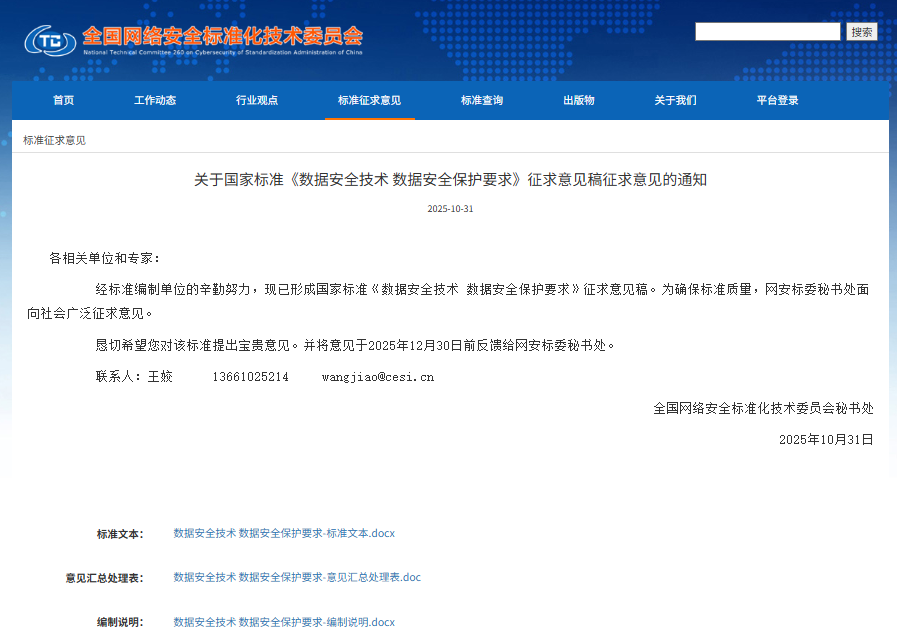Click the 平台登录 login entry

(777, 100)
